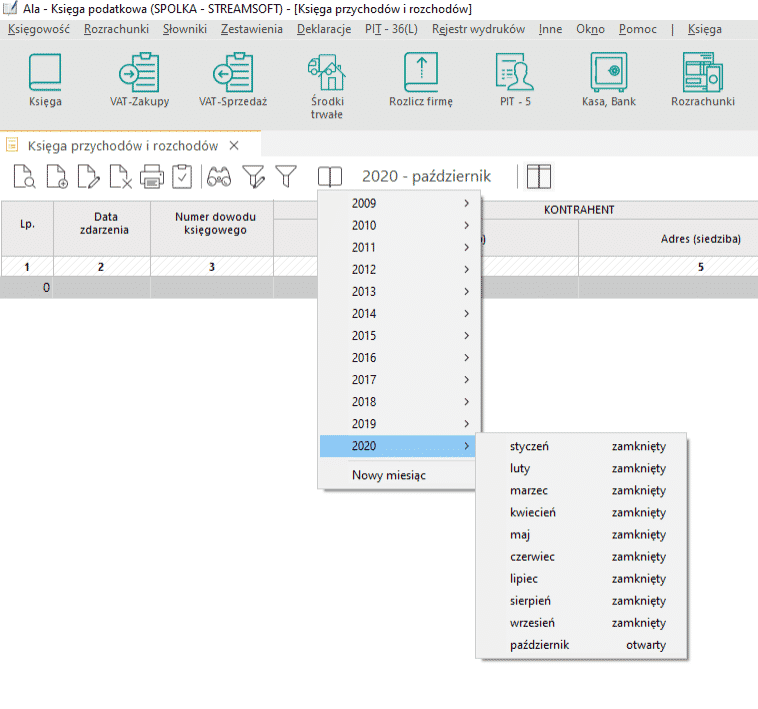The width and height of the screenshot is (758, 709).
Task: Open Okno menu
Action: tap(590, 29)
